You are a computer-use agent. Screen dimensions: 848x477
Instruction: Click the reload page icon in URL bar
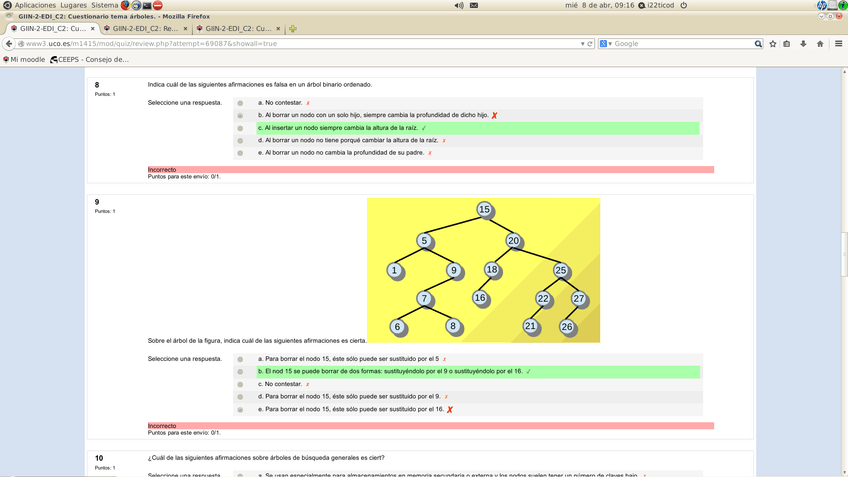[590, 44]
